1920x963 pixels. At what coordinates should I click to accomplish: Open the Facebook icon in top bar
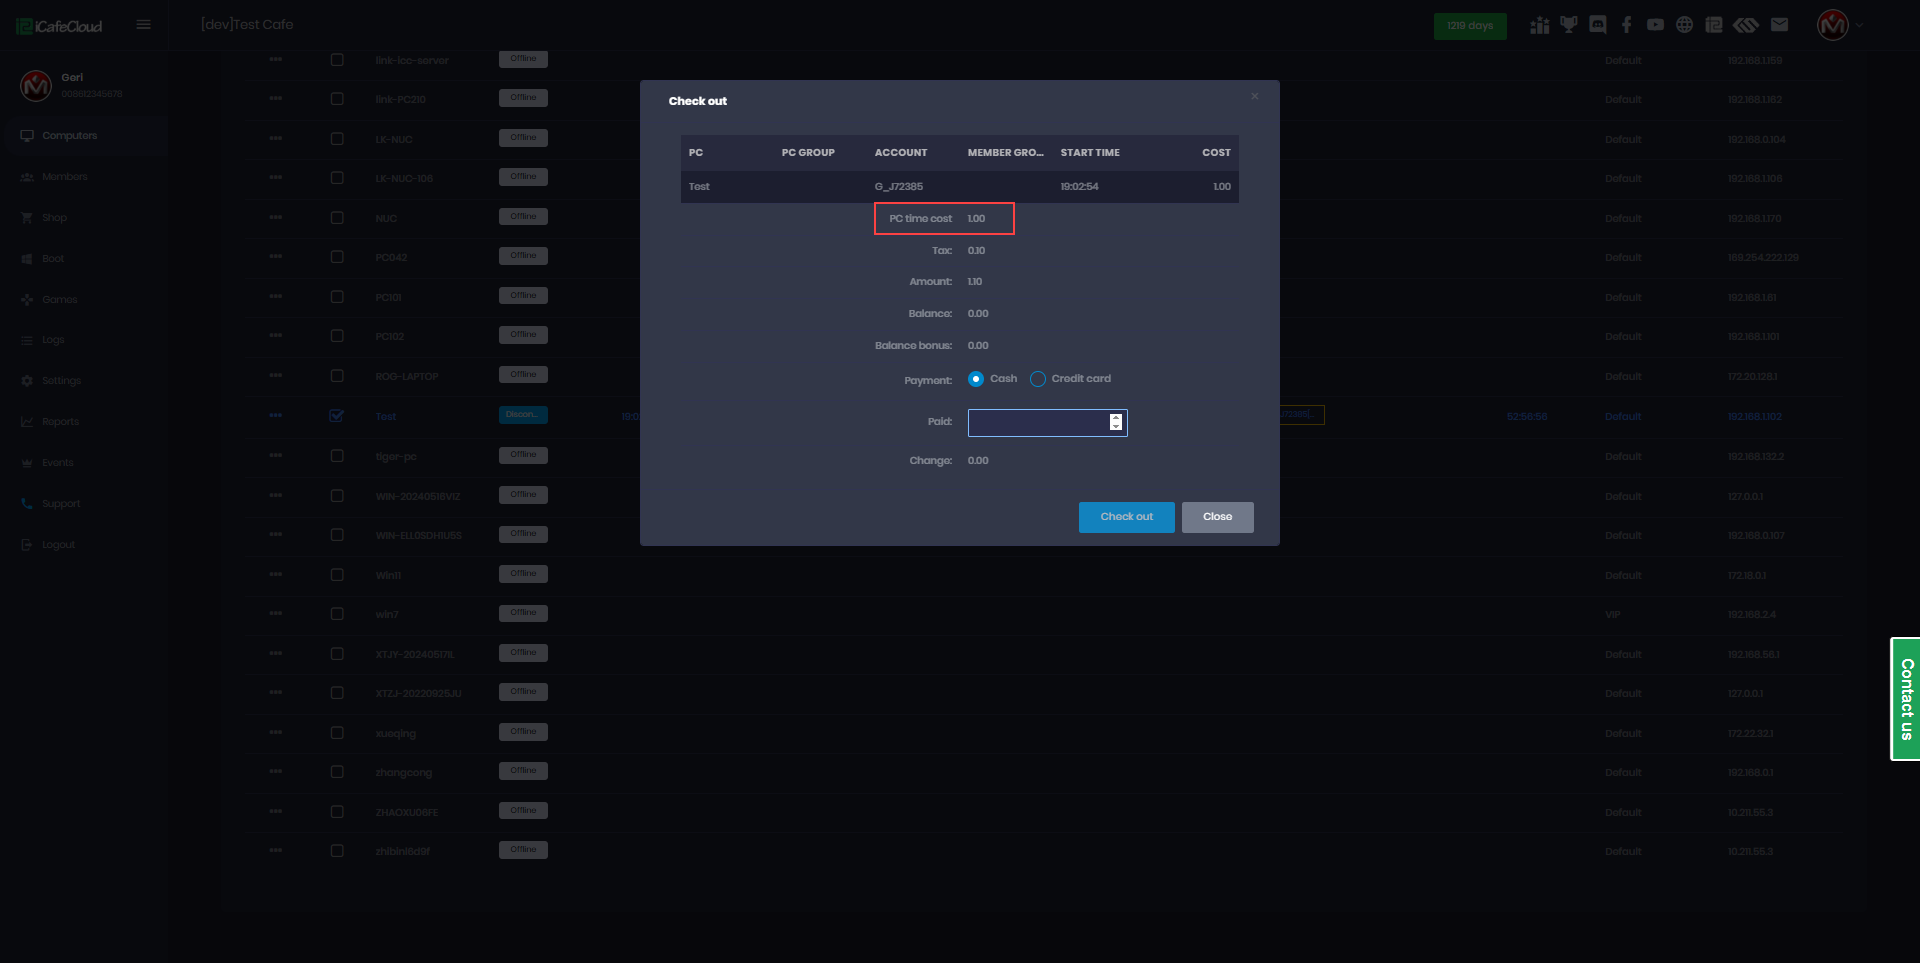(x=1627, y=25)
